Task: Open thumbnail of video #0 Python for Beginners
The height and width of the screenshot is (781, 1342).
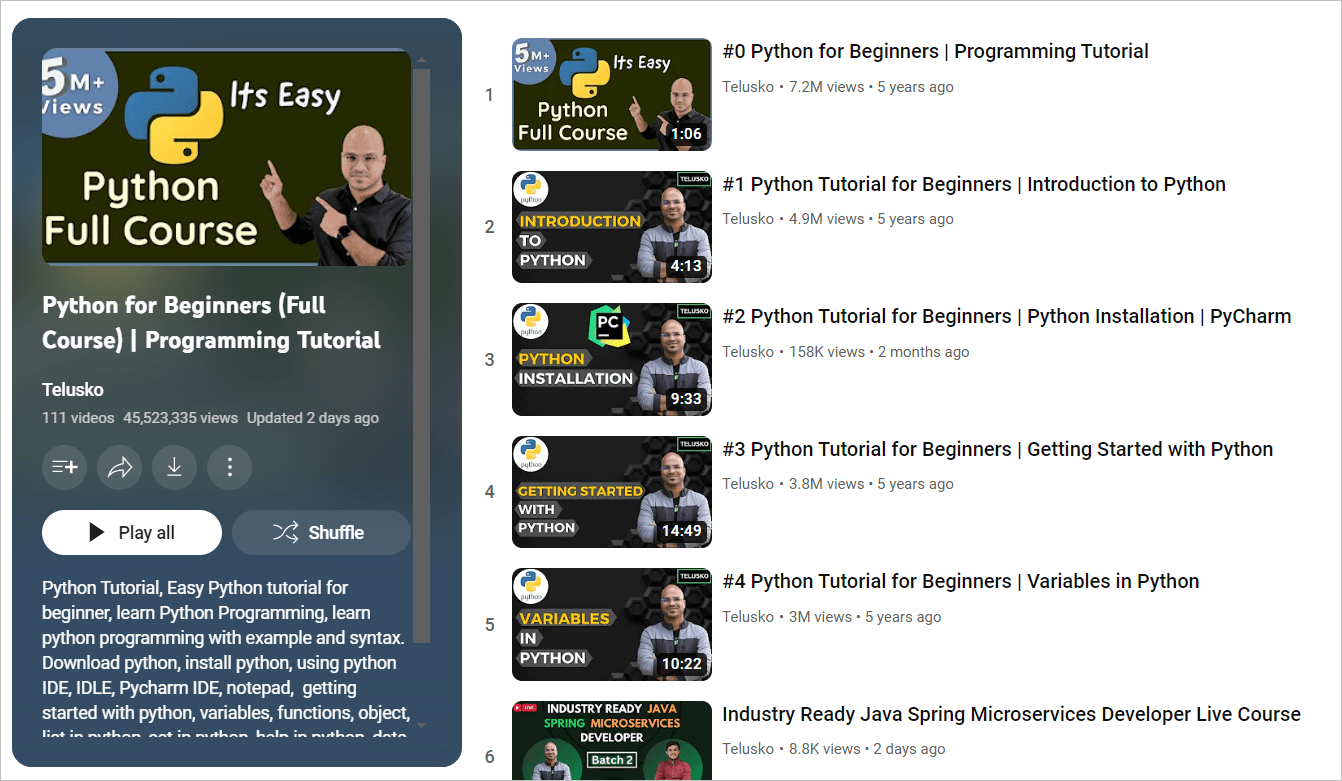Action: tap(612, 94)
